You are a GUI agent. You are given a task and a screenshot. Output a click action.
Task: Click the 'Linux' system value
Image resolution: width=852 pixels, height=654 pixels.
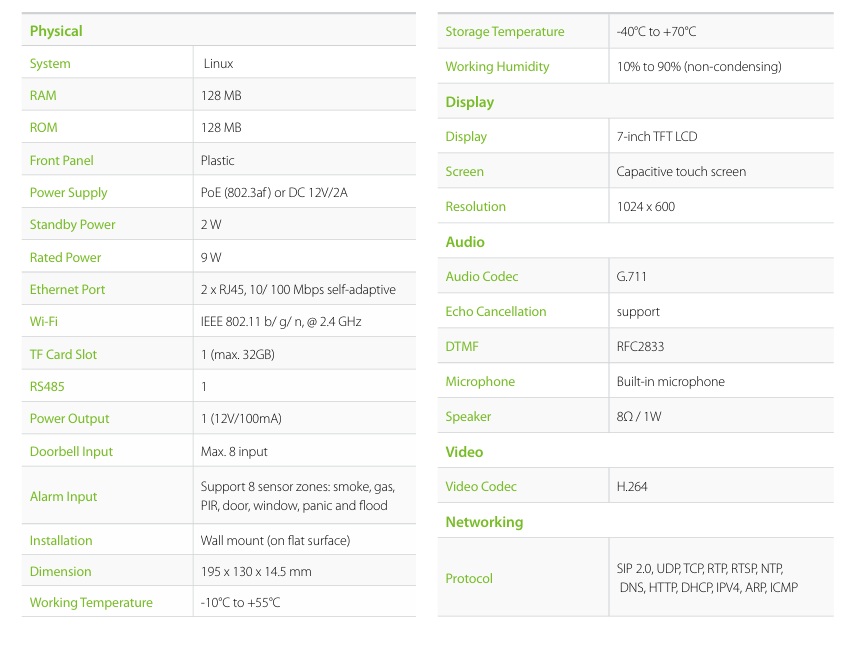click(x=218, y=64)
